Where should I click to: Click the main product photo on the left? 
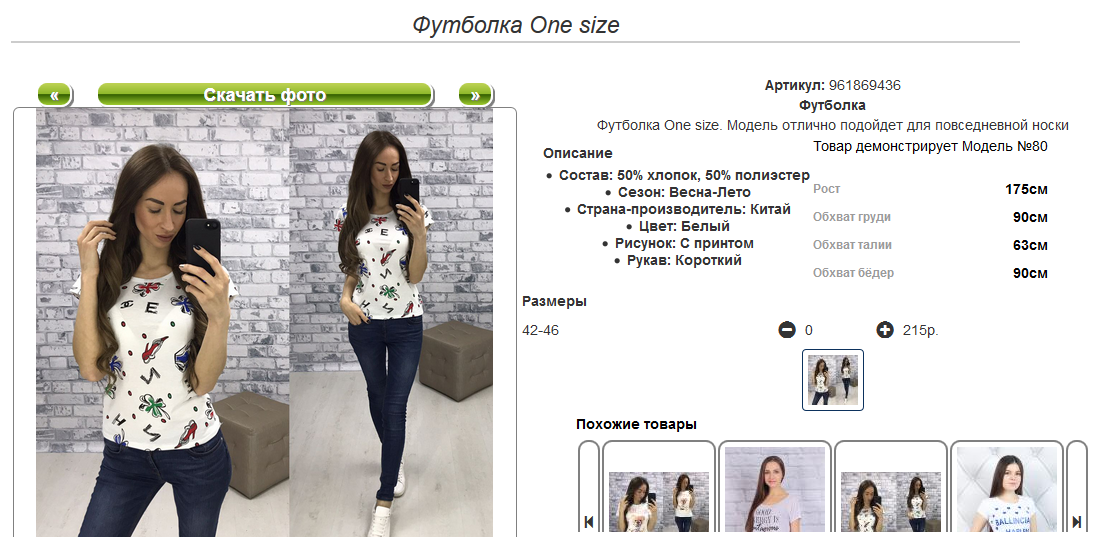163,323
